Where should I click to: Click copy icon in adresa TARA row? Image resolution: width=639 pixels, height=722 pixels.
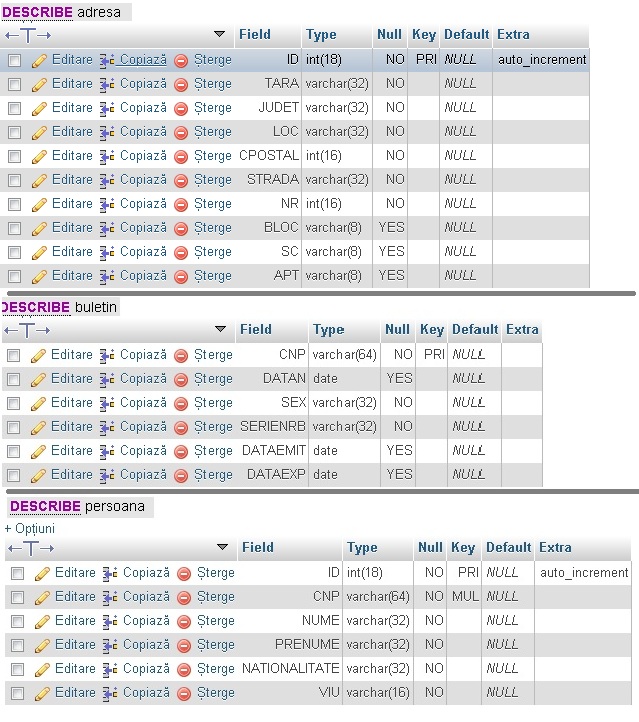click(x=107, y=85)
